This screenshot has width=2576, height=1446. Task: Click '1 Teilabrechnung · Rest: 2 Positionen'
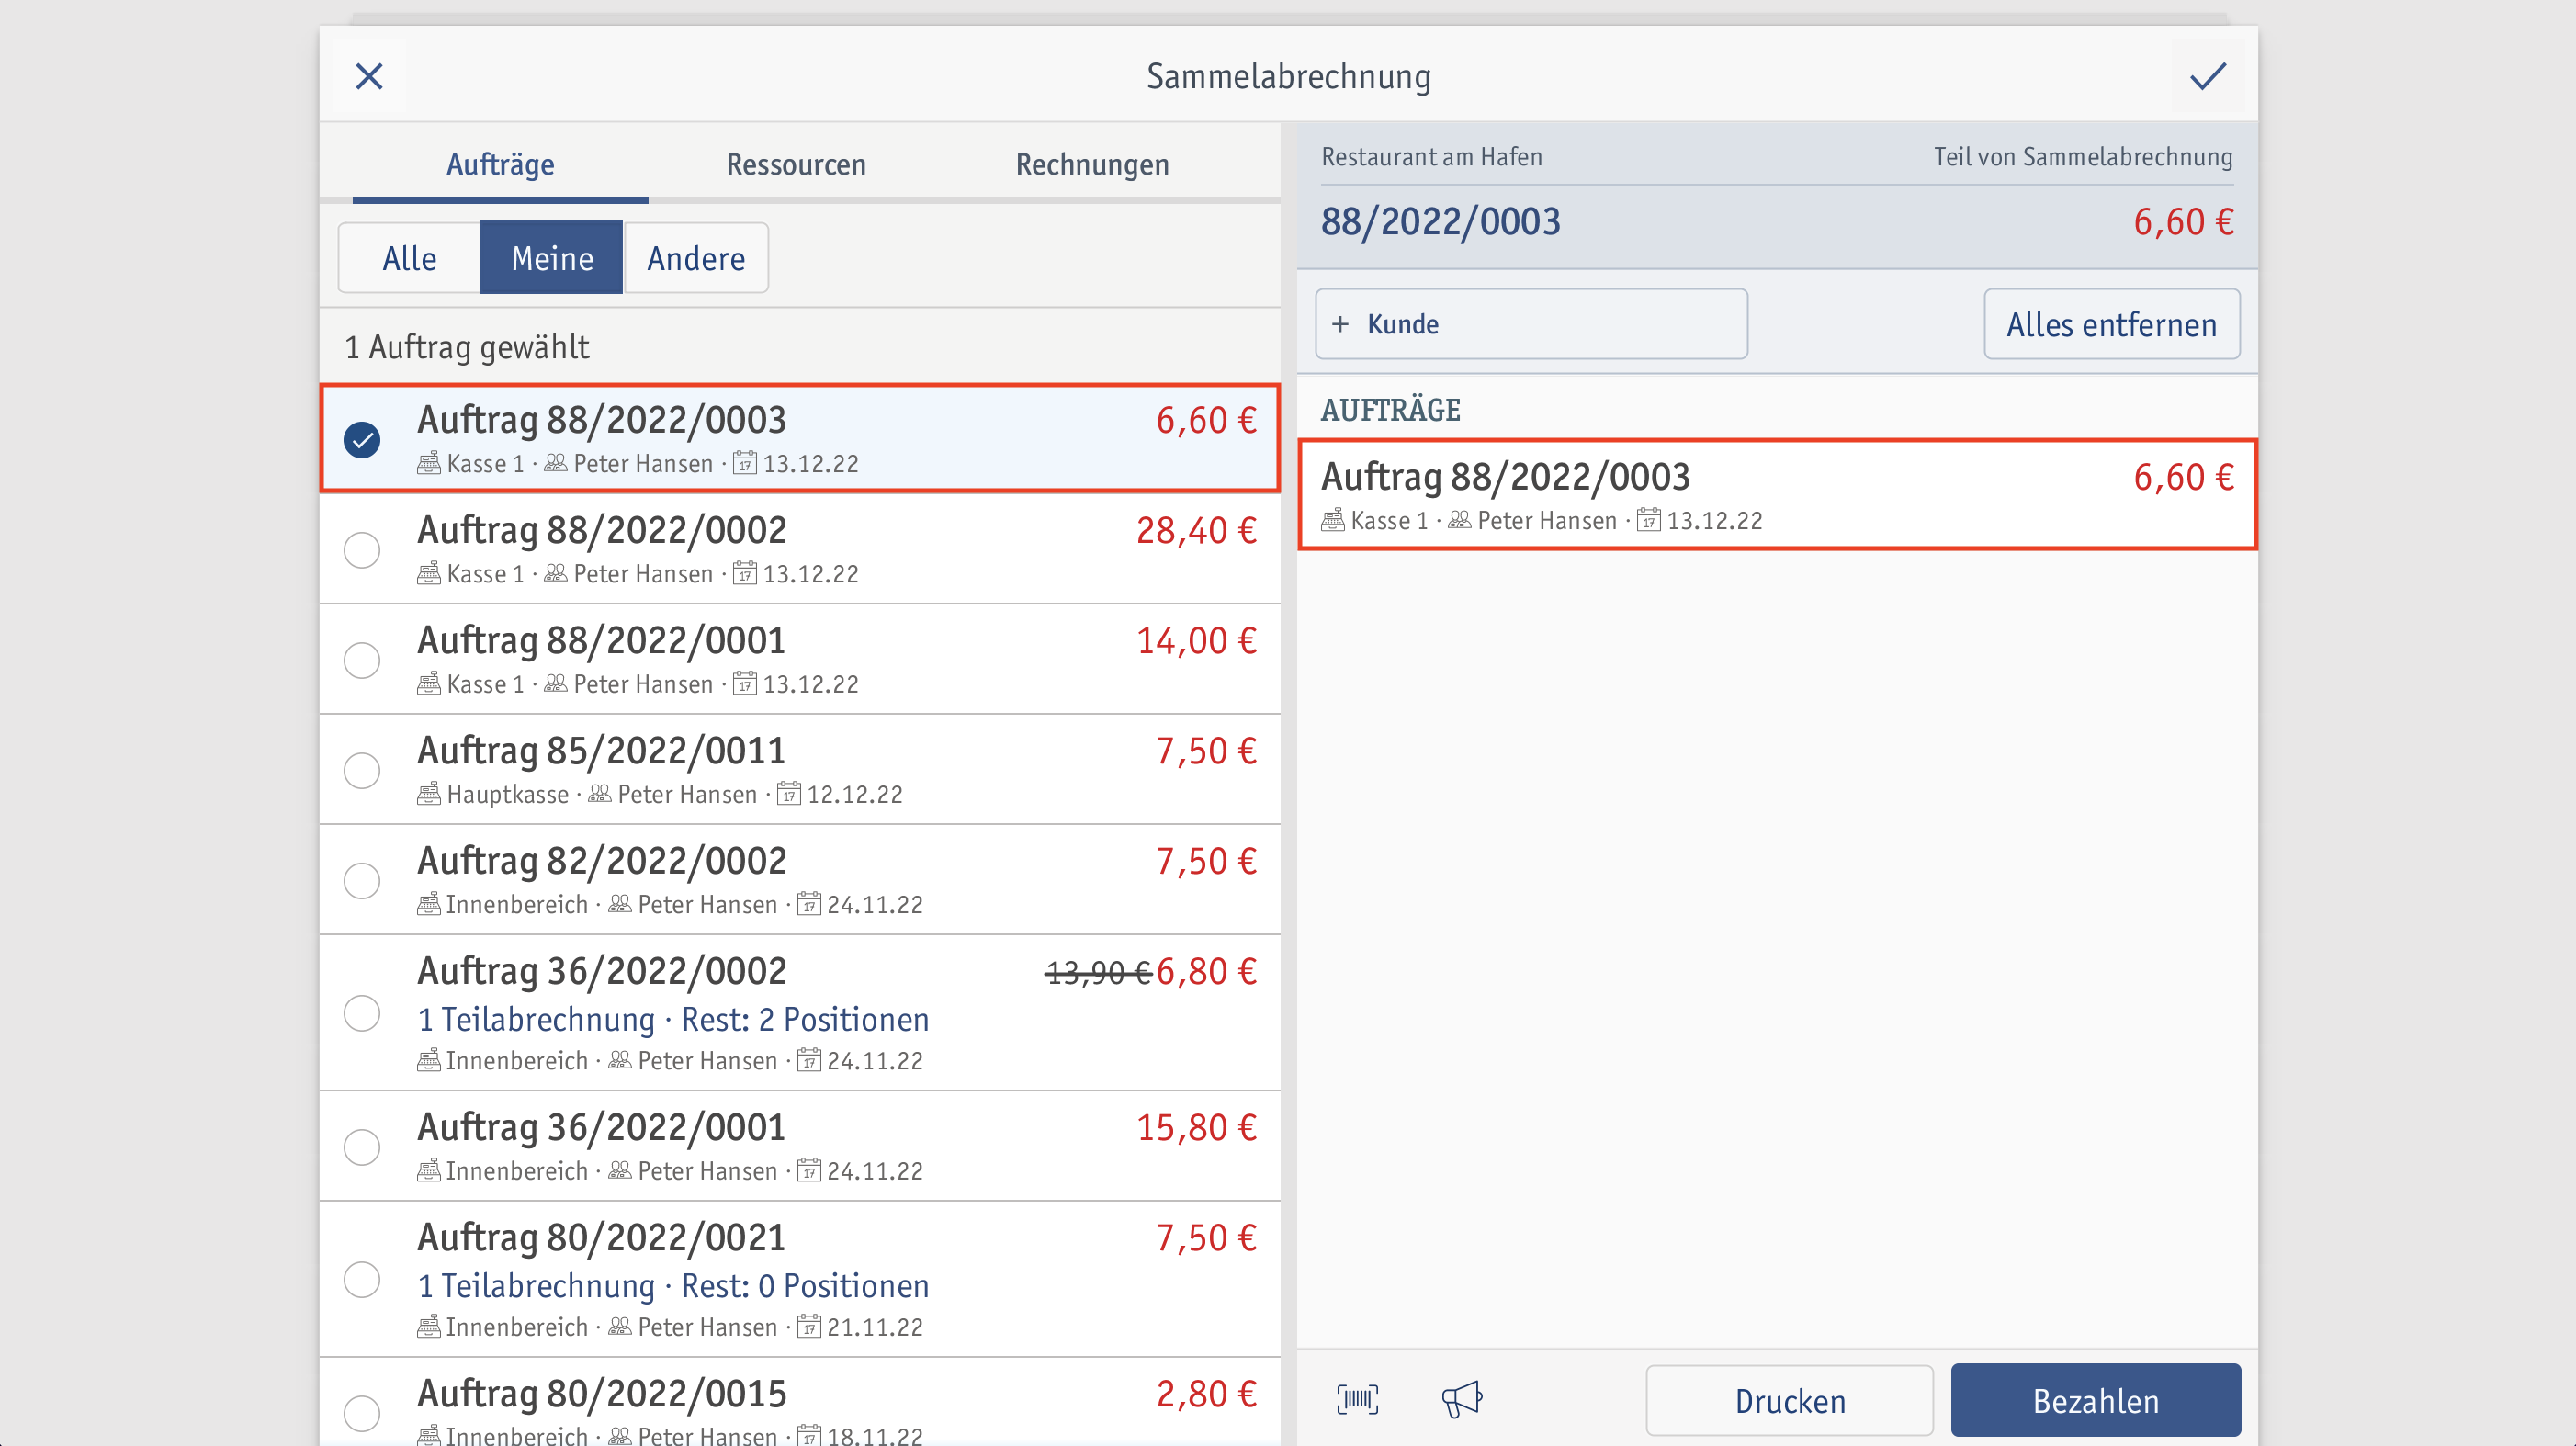click(x=673, y=1019)
